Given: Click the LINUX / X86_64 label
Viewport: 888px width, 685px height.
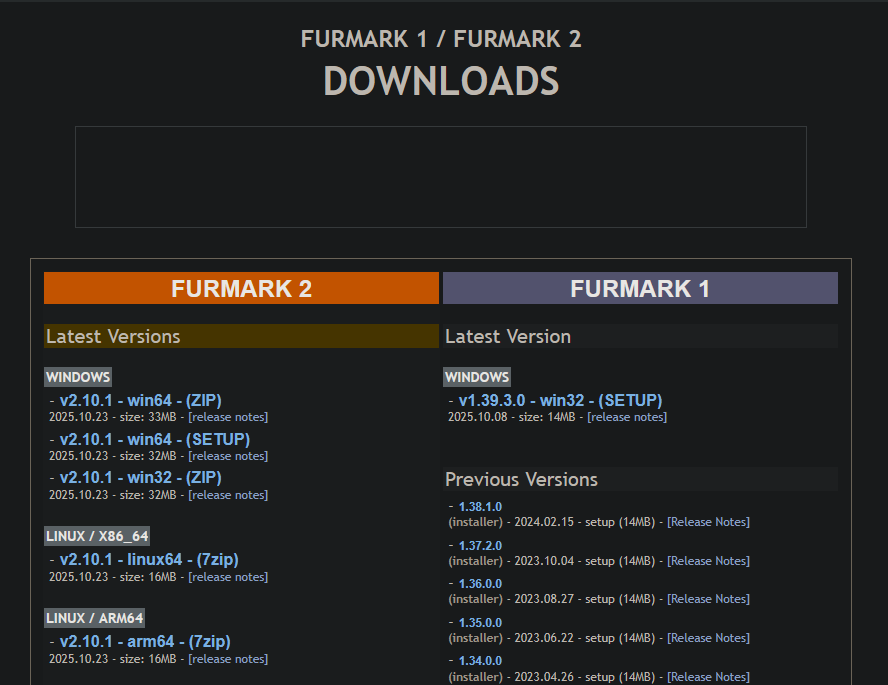Looking at the screenshot, I should coord(97,536).
